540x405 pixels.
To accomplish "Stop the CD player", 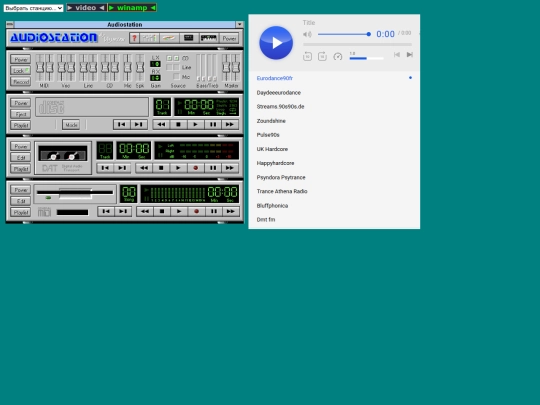I will 178,124.
